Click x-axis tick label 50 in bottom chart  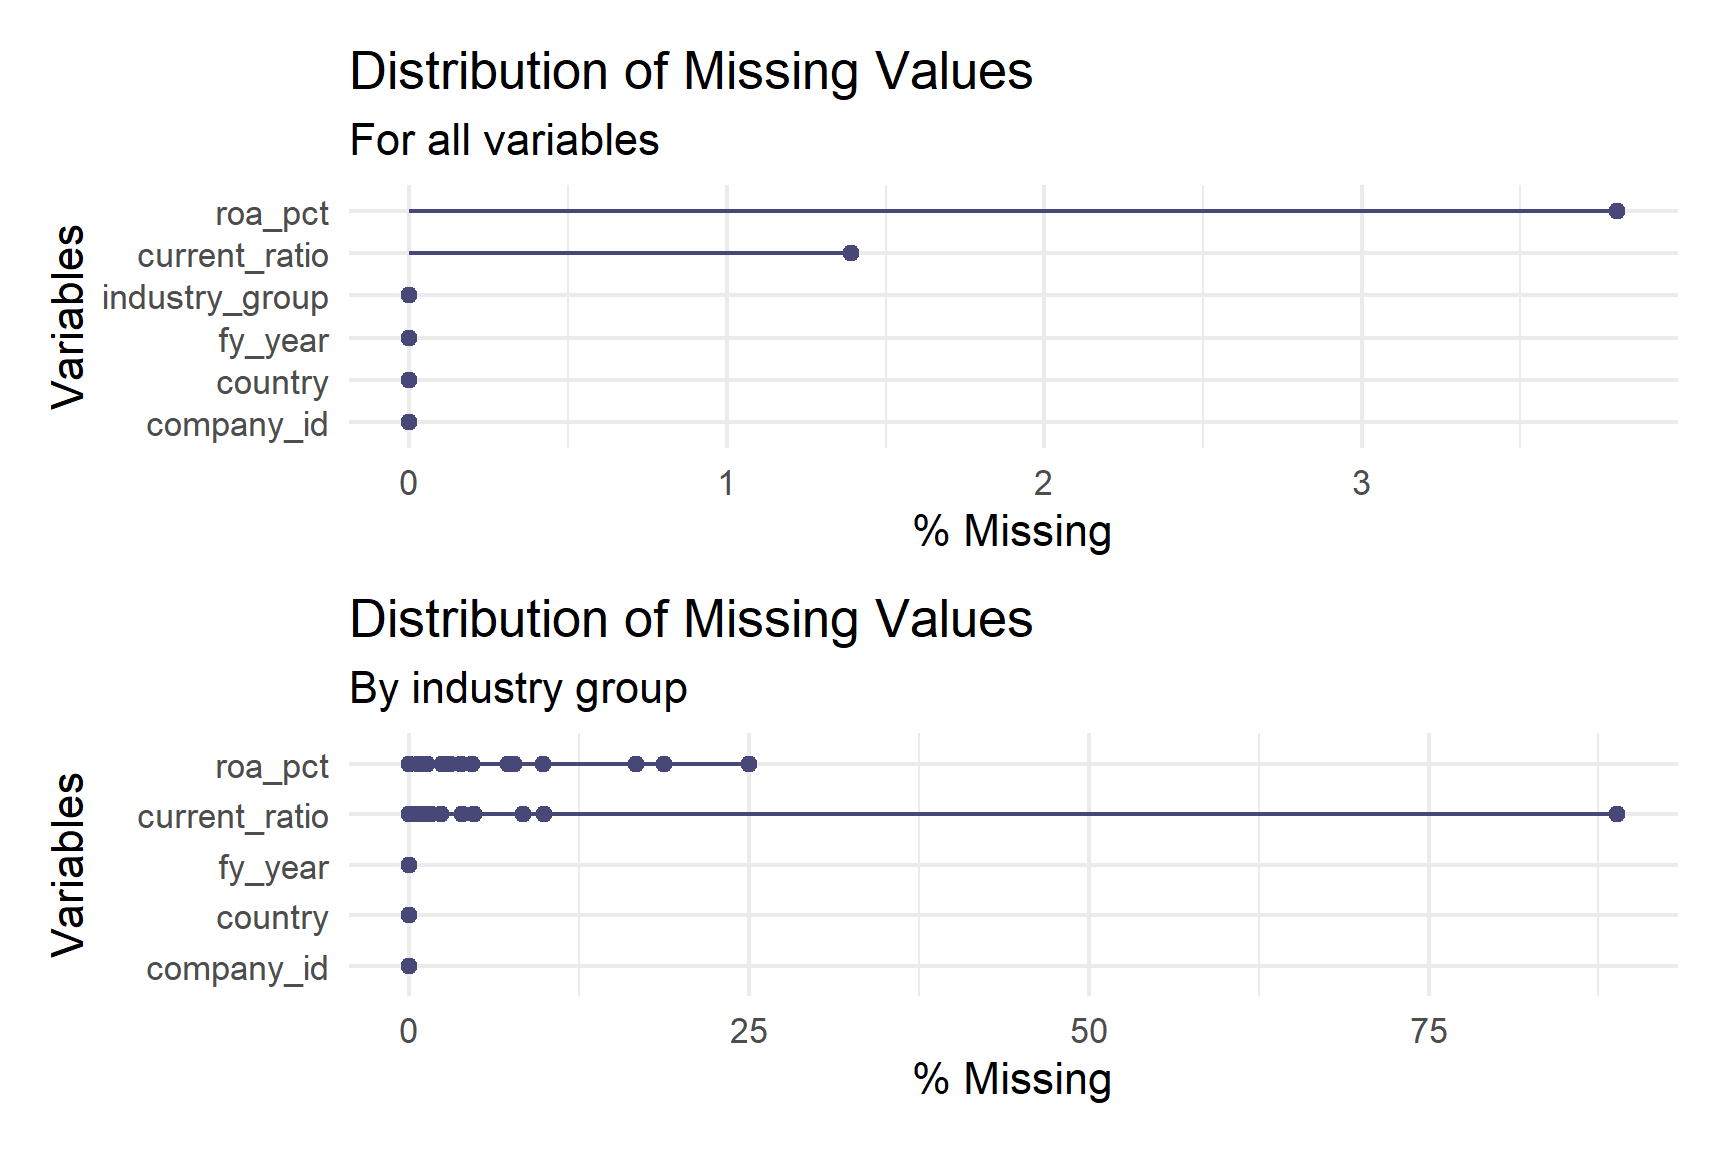tap(1088, 1032)
